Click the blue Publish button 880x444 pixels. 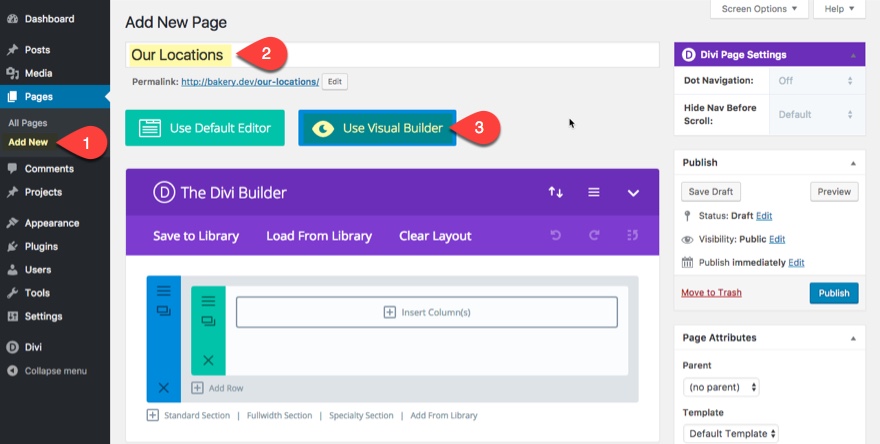[x=833, y=293]
